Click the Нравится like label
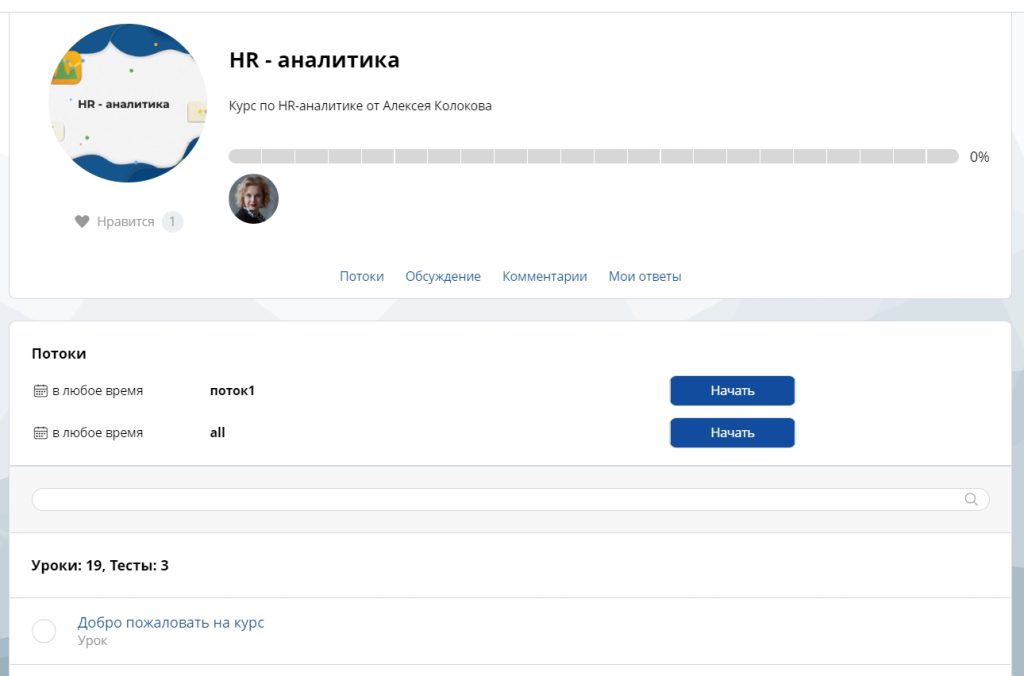 pyautogui.click(x=125, y=221)
